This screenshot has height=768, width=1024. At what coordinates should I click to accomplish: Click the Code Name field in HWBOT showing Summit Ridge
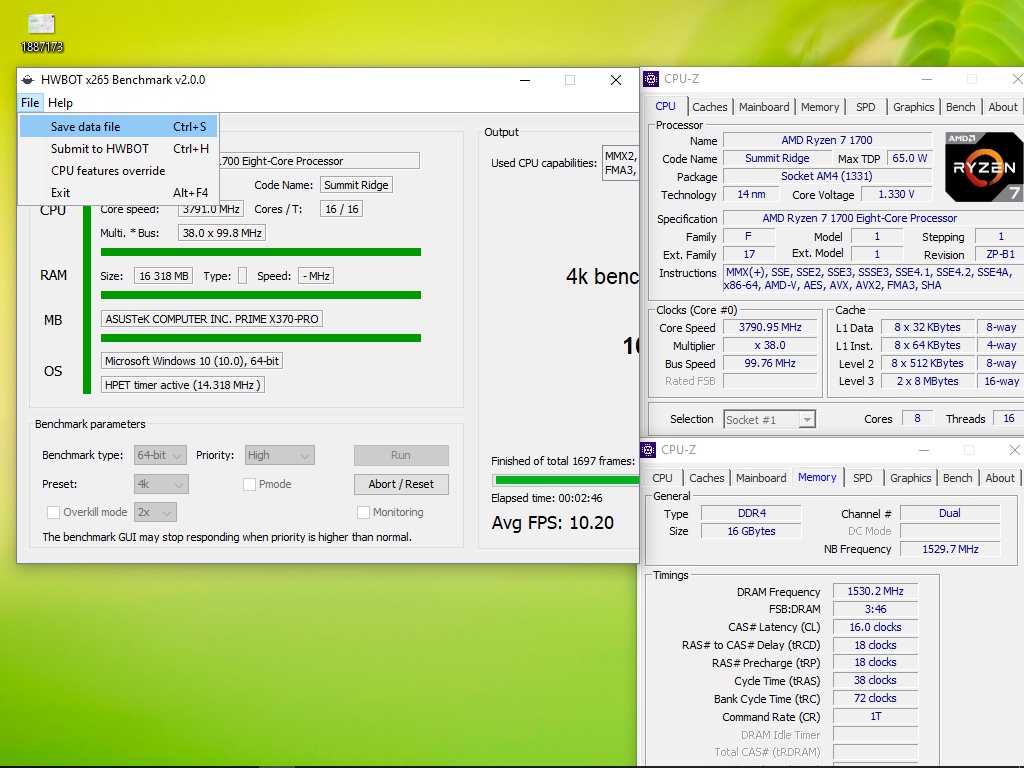pyautogui.click(x=356, y=185)
